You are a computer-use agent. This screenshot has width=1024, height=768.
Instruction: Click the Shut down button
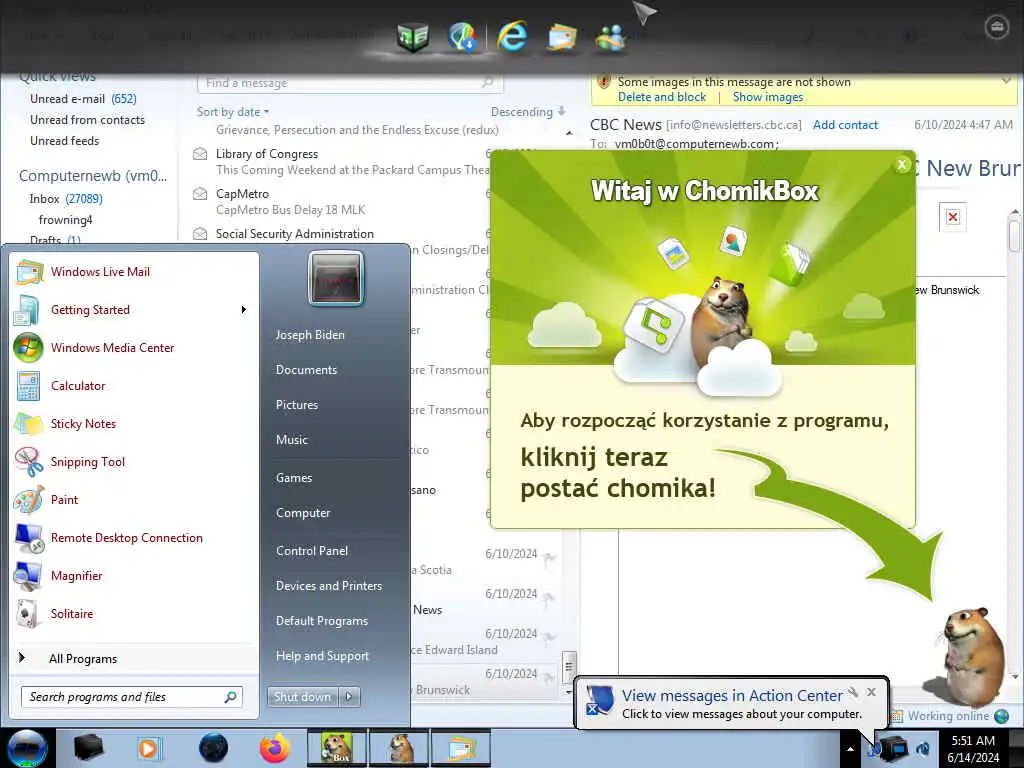click(303, 697)
